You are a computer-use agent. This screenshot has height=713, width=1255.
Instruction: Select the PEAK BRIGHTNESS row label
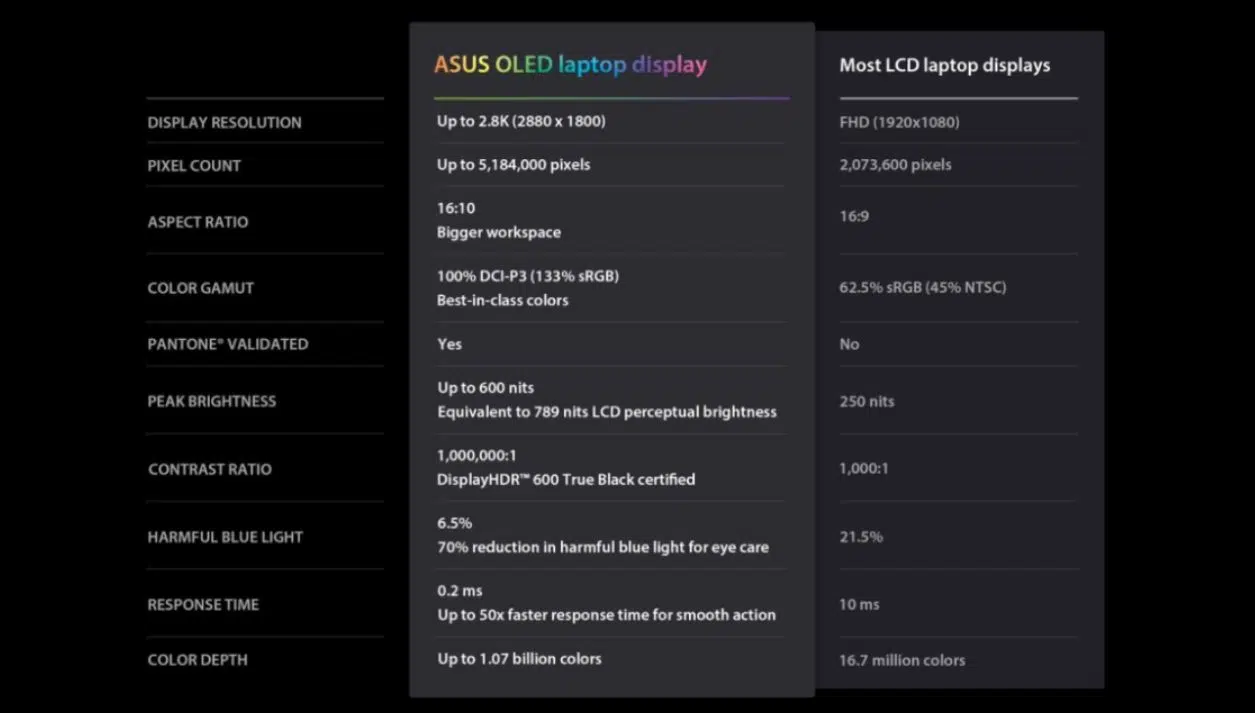(211, 401)
